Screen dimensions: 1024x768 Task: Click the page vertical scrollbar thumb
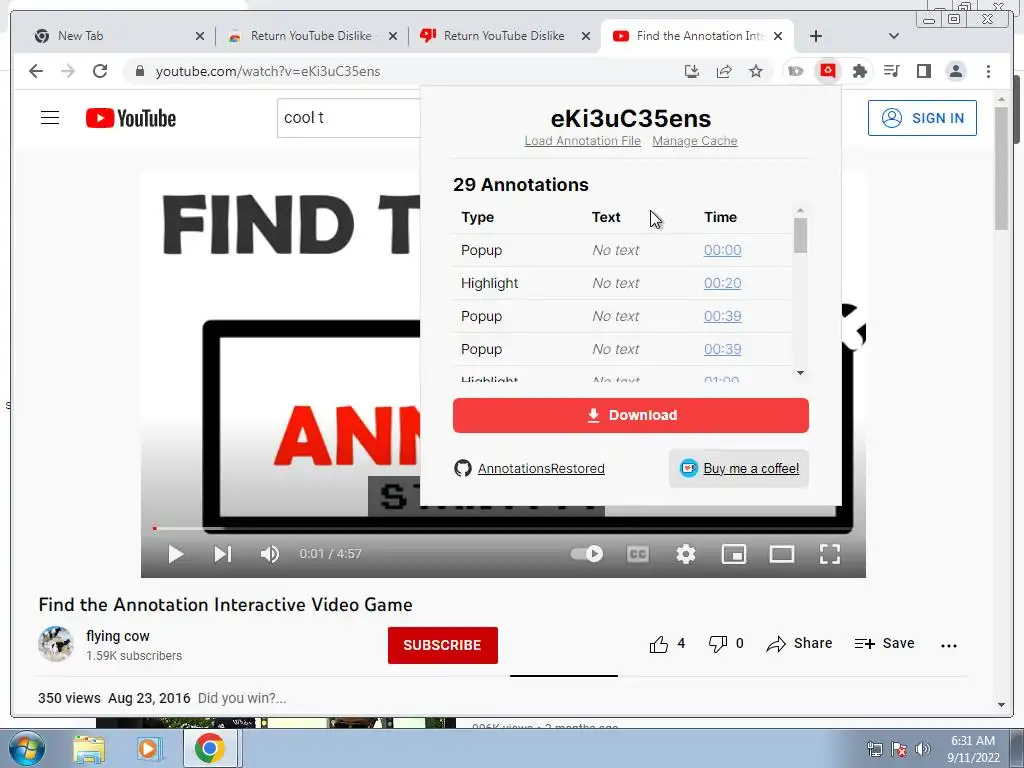tap(1001, 168)
